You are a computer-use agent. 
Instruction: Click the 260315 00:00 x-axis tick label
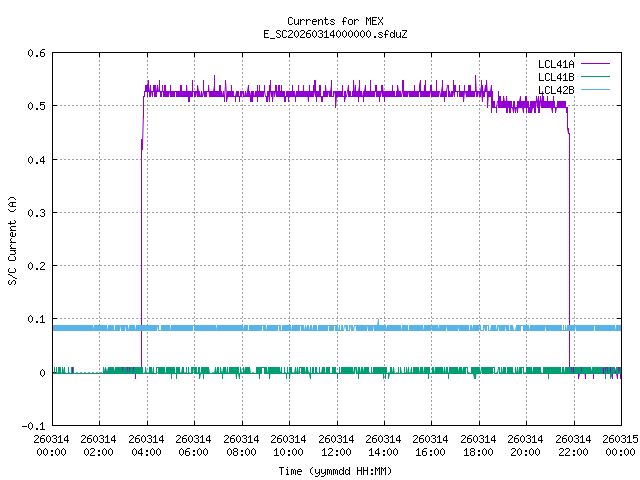(620, 445)
